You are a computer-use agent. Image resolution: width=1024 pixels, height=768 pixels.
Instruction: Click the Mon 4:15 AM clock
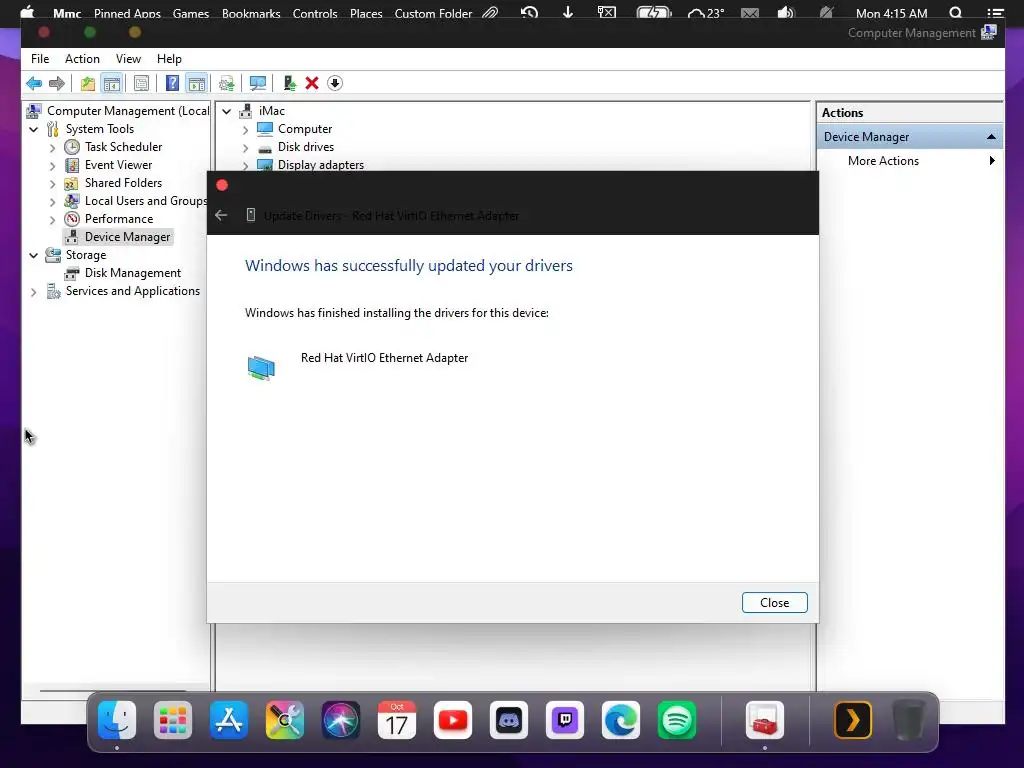pos(891,13)
